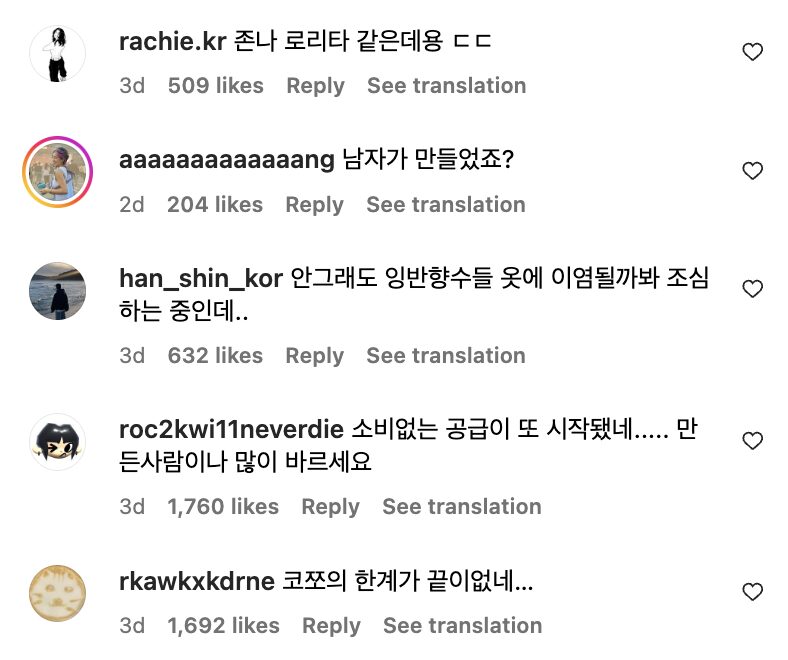Translate han_shin_kor's comment
This screenshot has width=788, height=660.
pos(445,356)
